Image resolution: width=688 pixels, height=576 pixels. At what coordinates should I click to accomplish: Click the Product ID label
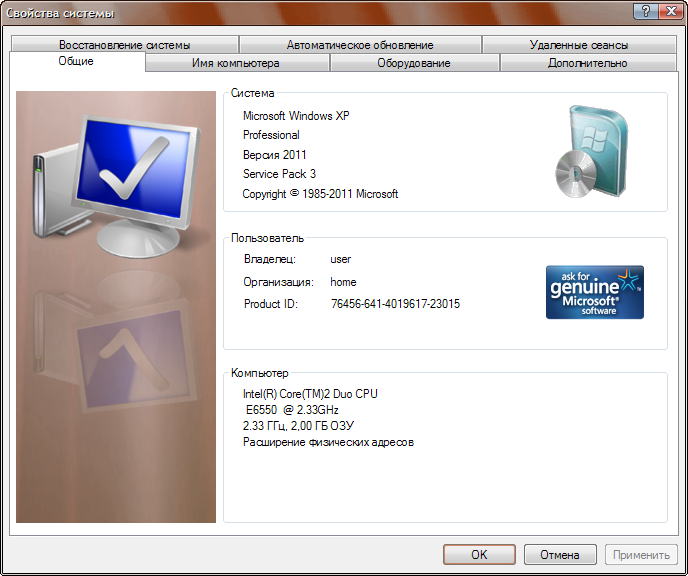[x=271, y=304]
